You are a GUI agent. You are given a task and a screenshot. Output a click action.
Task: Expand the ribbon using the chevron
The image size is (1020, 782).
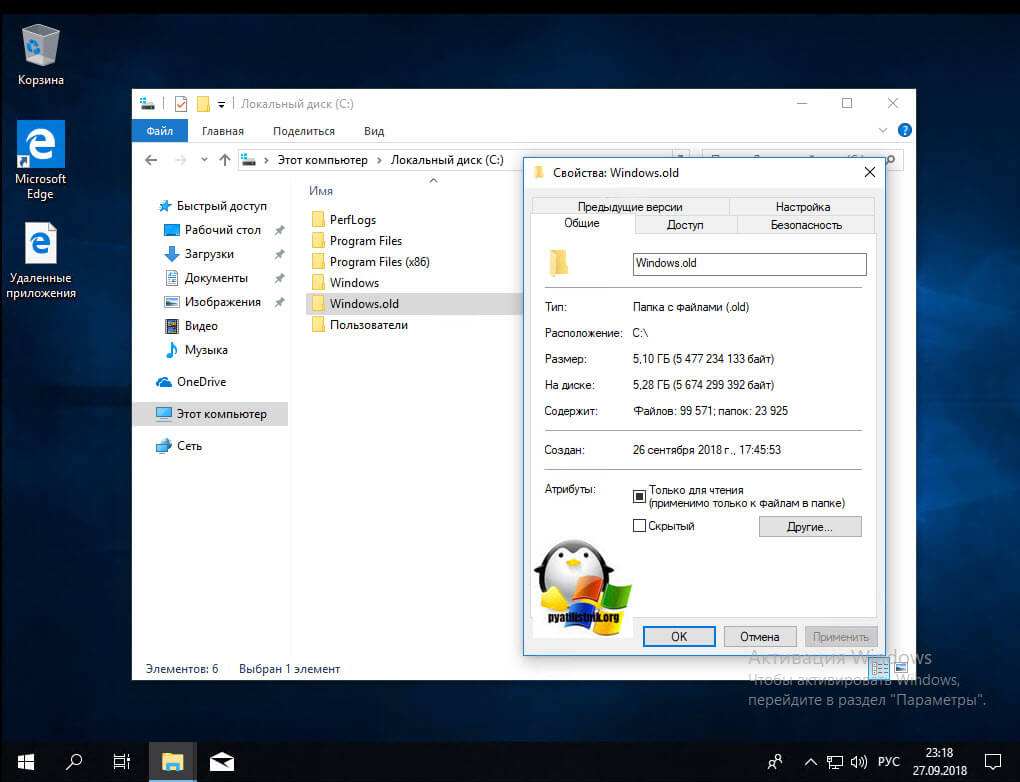click(x=883, y=130)
